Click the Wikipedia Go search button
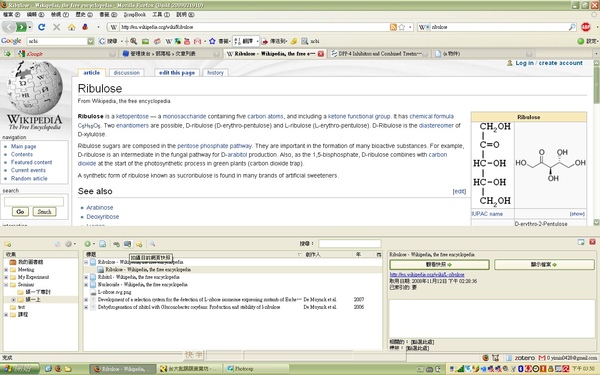 20,212
